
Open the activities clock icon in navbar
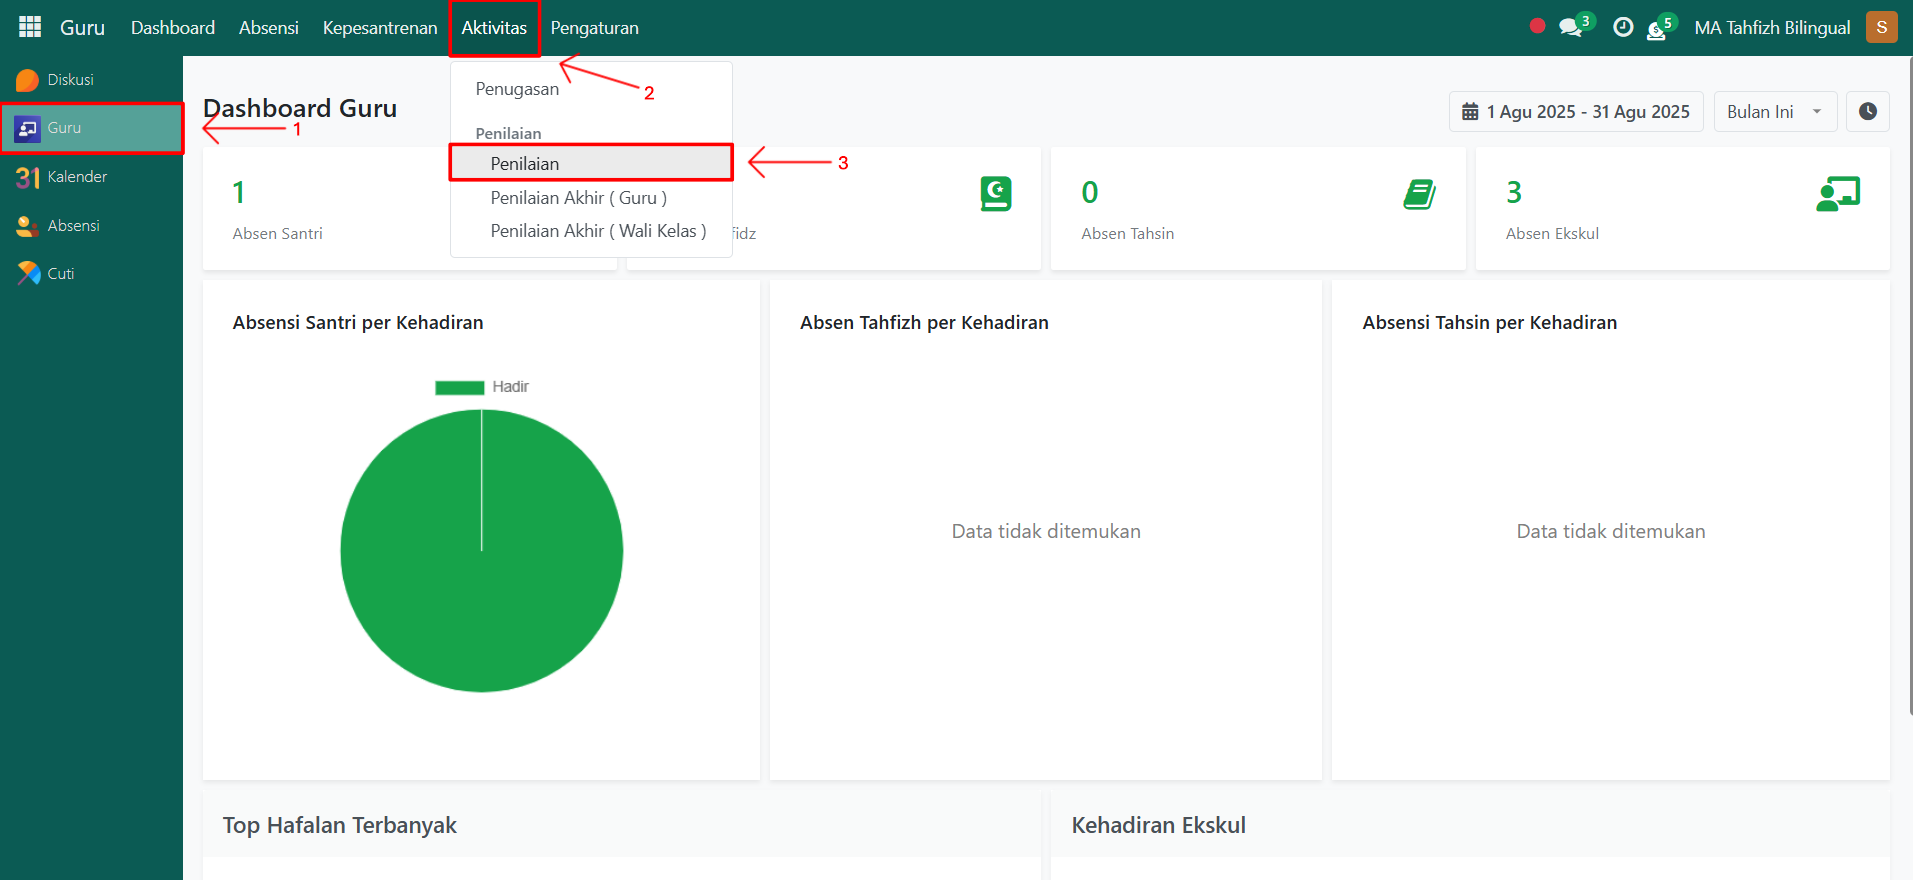1623,27
